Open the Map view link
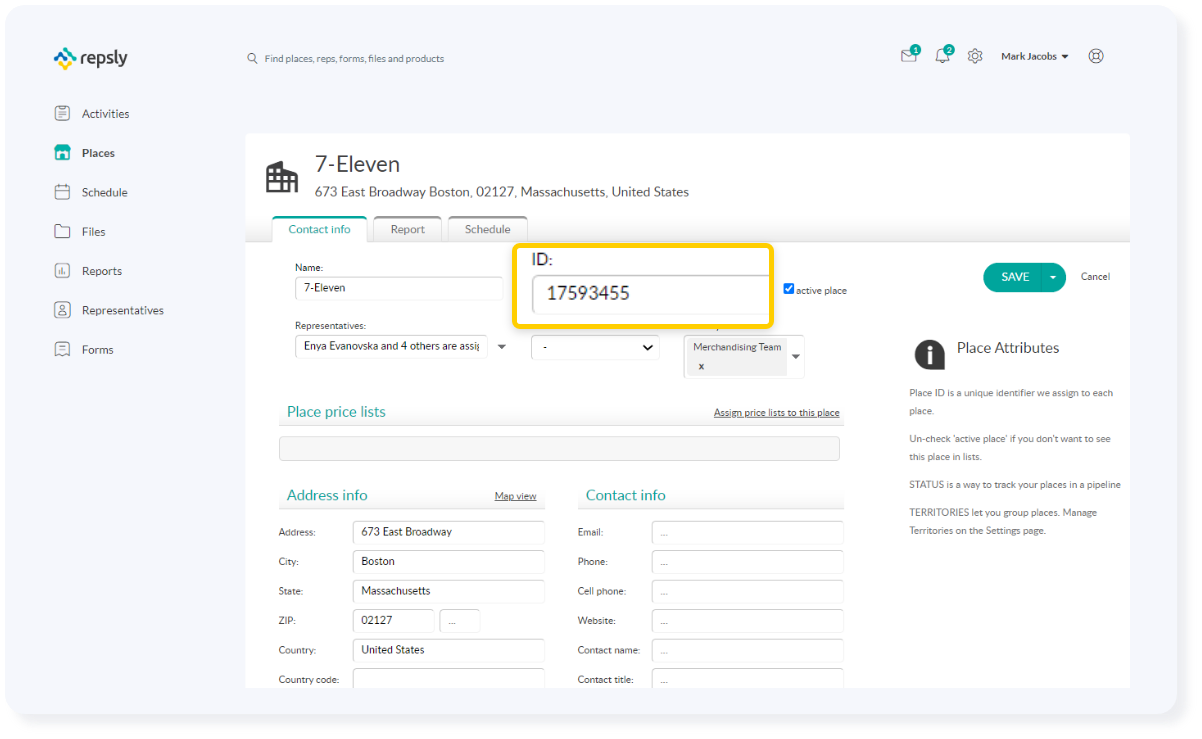The height and width of the screenshot is (739, 1202). 515,496
